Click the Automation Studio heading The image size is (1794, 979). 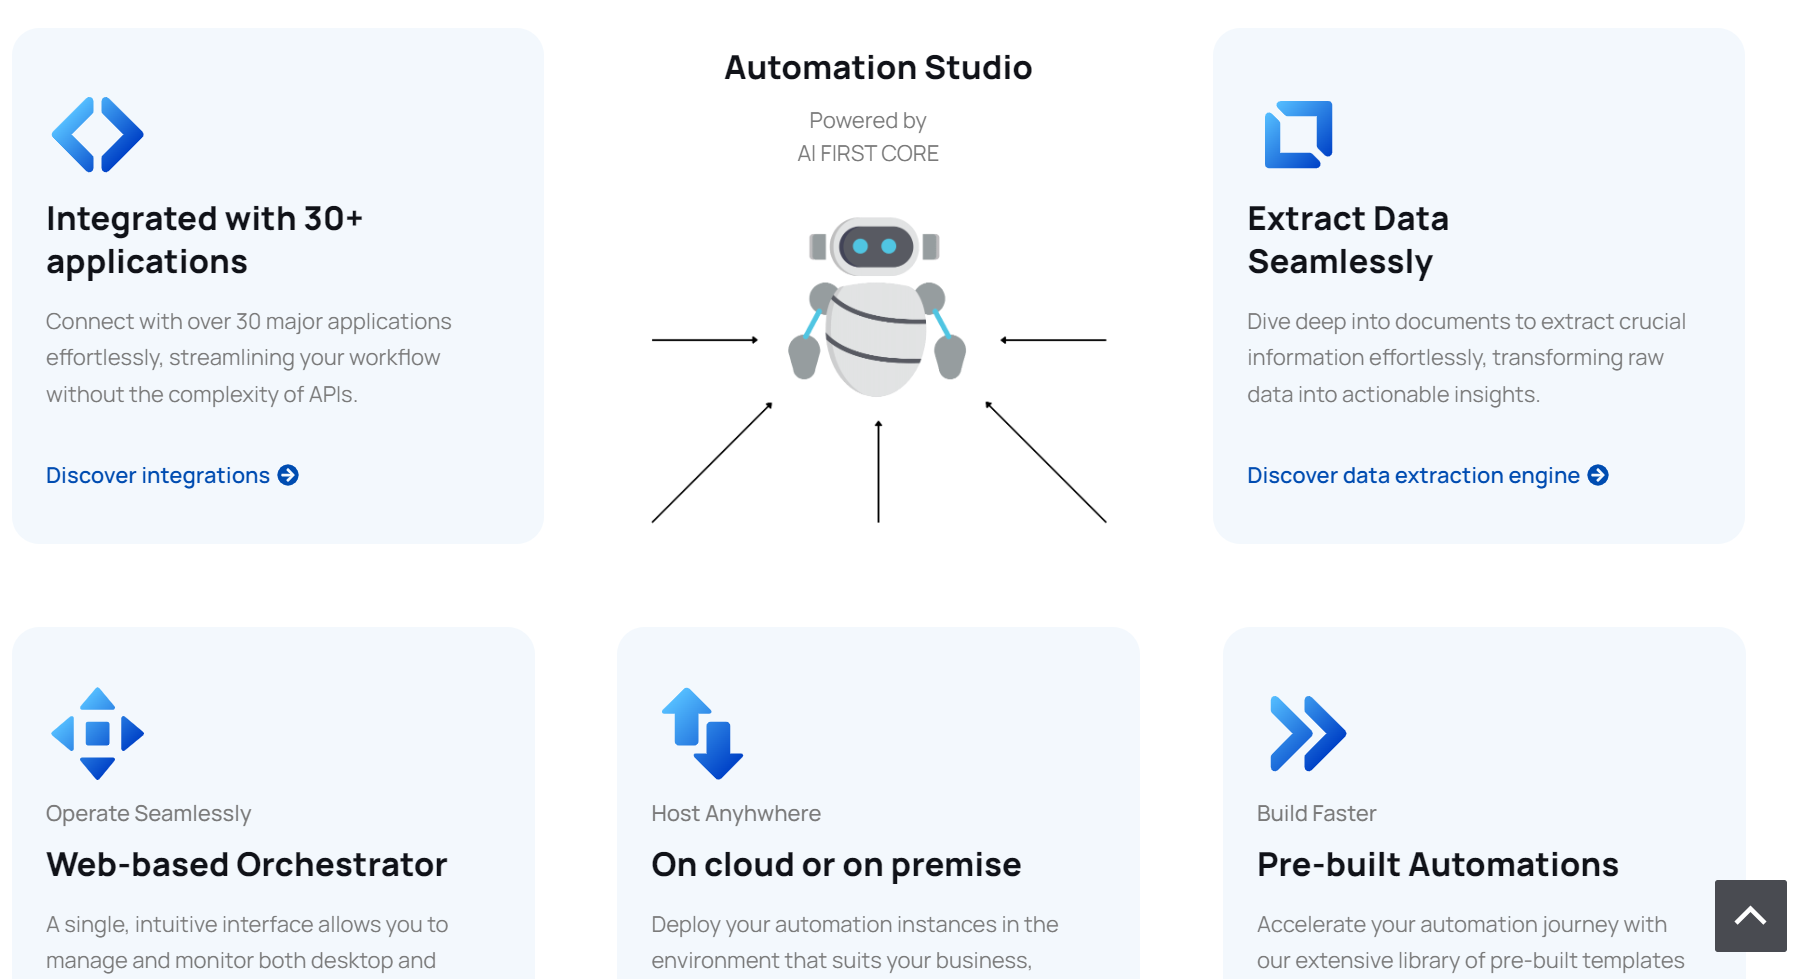(878, 67)
